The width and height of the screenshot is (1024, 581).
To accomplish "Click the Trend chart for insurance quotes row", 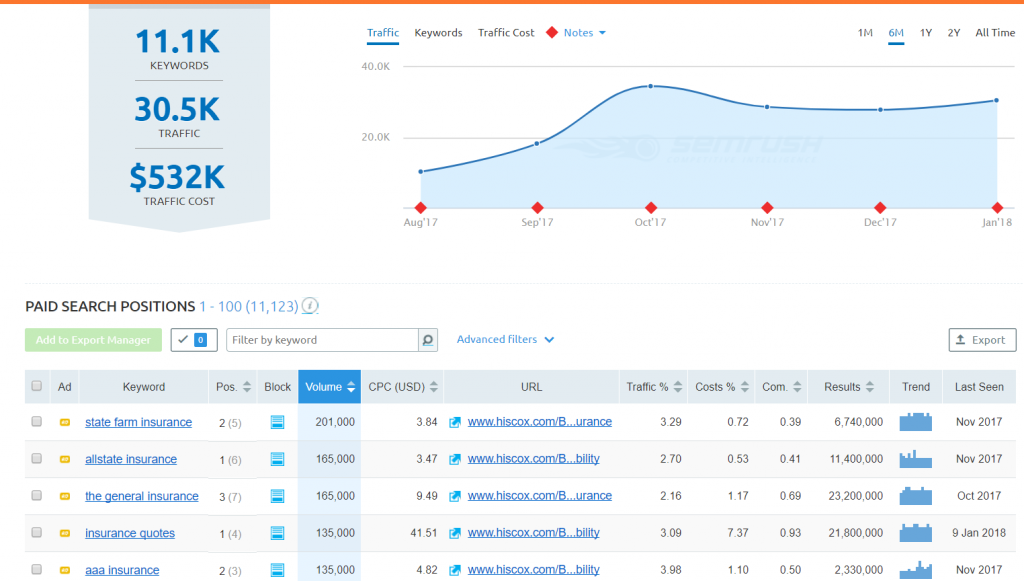I will click(915, 532).
